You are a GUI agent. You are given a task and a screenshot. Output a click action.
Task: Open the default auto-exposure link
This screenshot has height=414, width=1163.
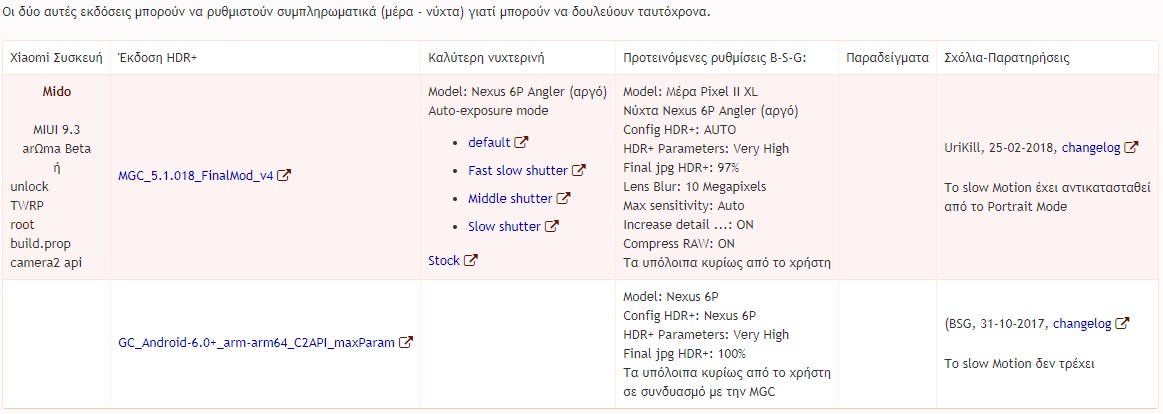click(x=489, y=142)
